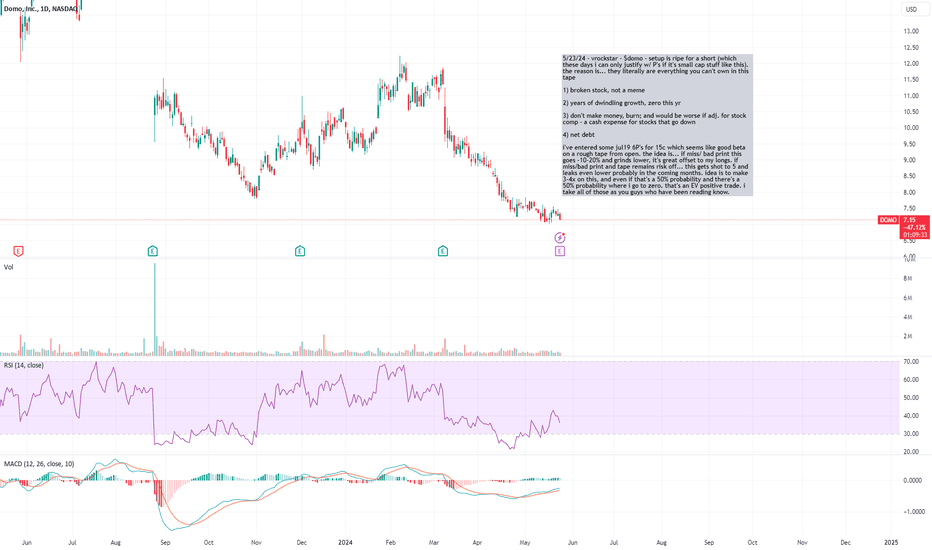The height and width of the screenshot is (550, 932).
Task: Select the Vol indicator label
Action: tap(8, 267)
